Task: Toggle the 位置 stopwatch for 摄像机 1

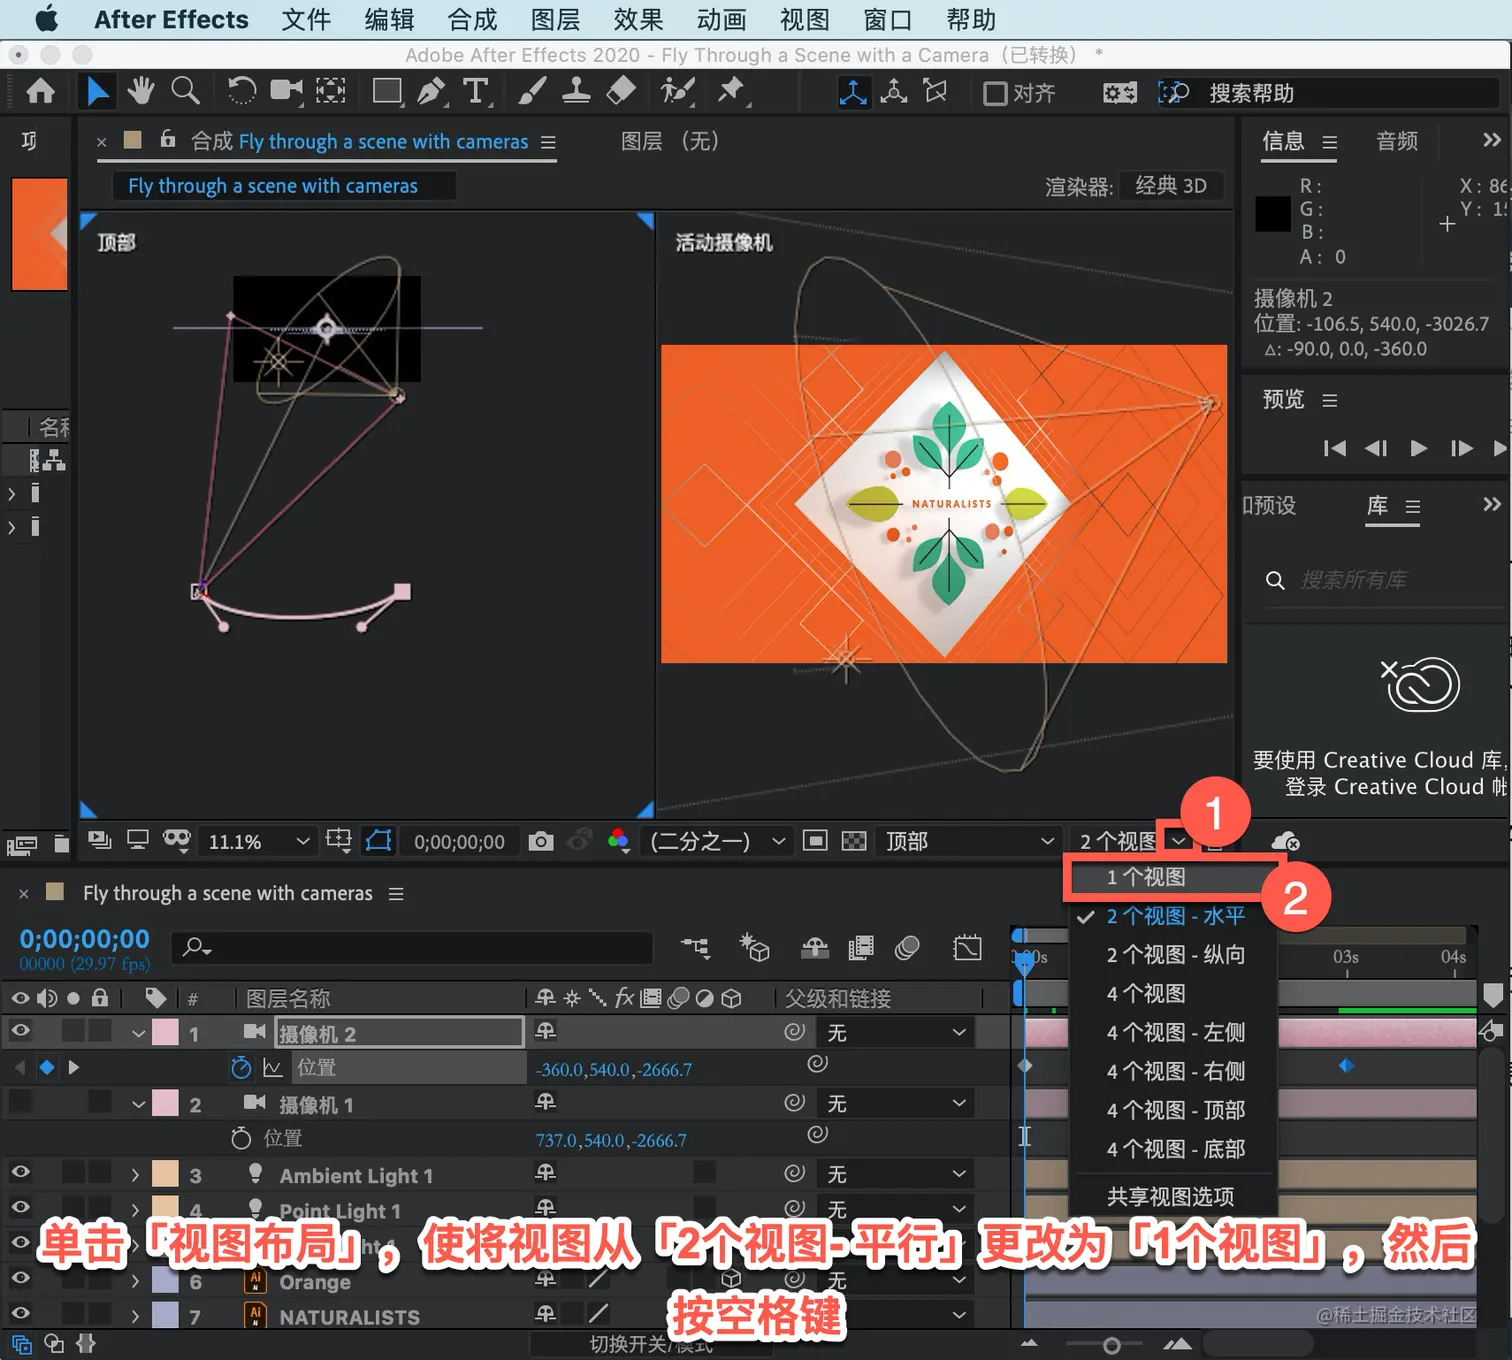Action: (x=241, y=1138)
